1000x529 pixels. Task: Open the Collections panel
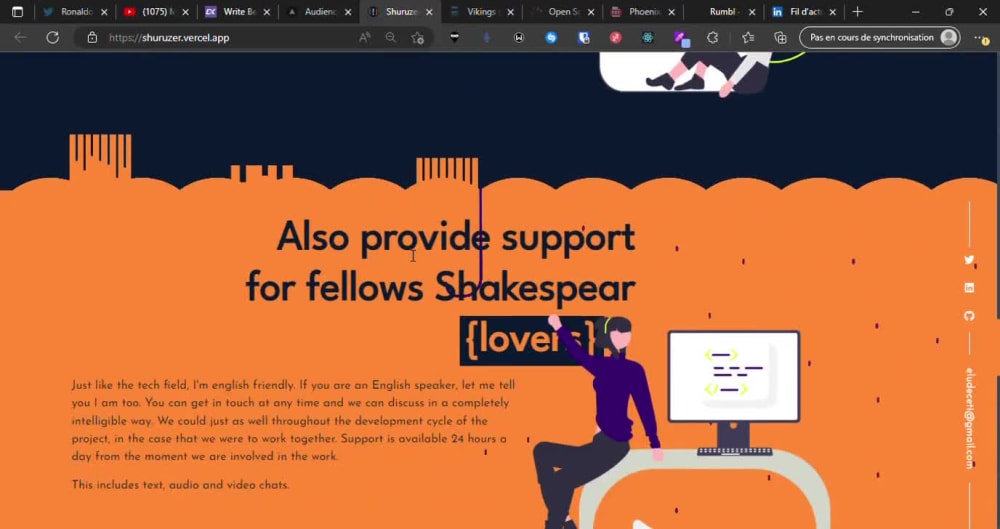pos(780,38)
